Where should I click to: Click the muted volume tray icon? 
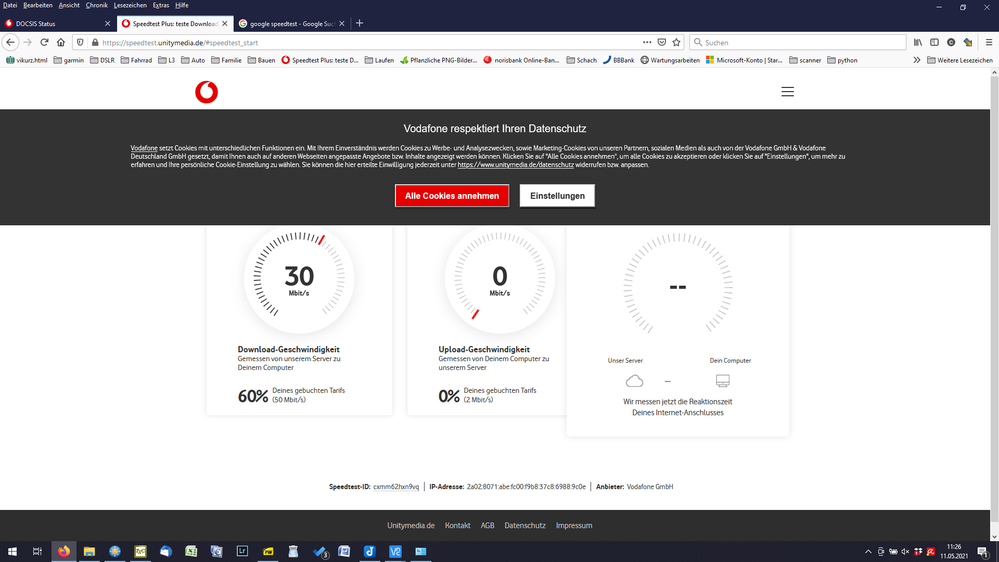tap(905, 552)
